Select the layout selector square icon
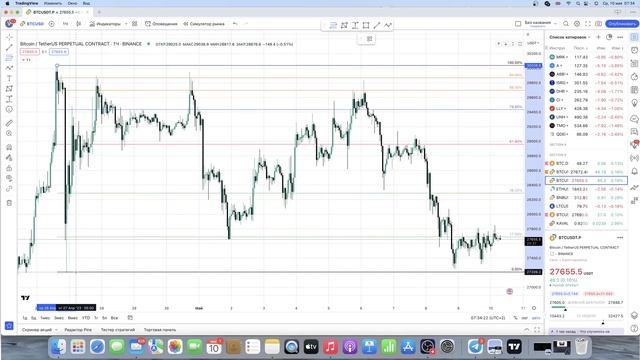Screen dimensions: 640x360 [518, 24]
